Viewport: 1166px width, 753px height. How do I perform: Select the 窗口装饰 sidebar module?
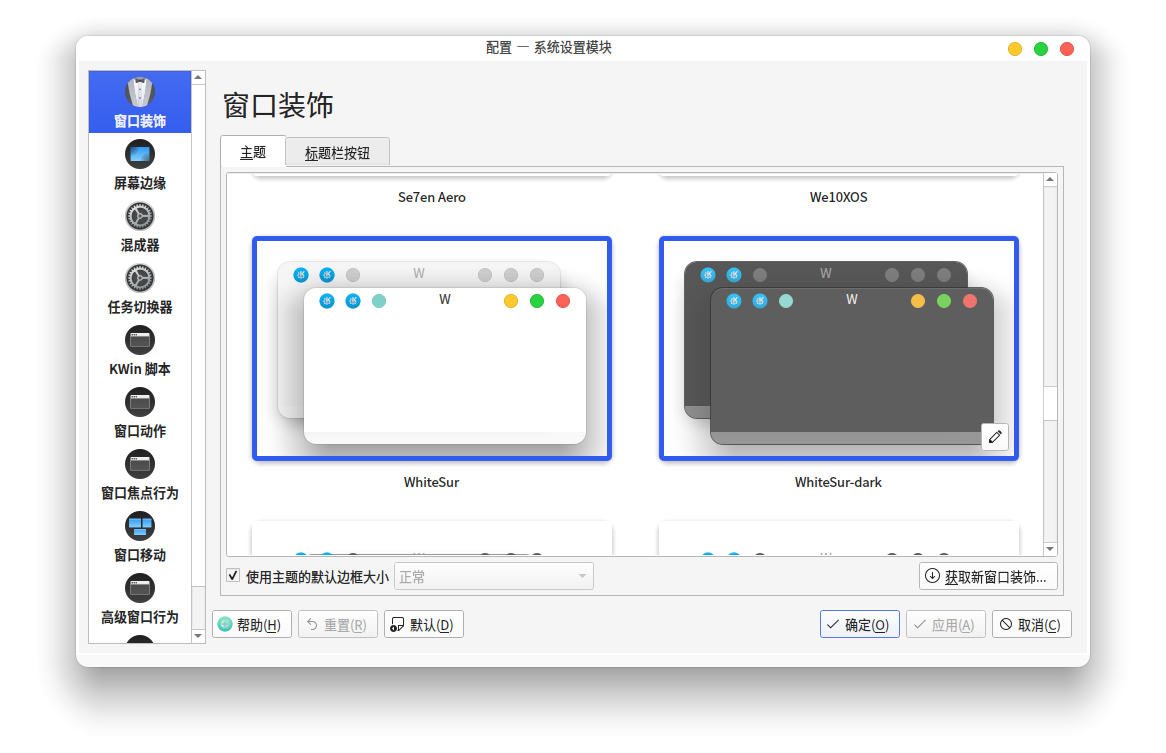[140, 103]
